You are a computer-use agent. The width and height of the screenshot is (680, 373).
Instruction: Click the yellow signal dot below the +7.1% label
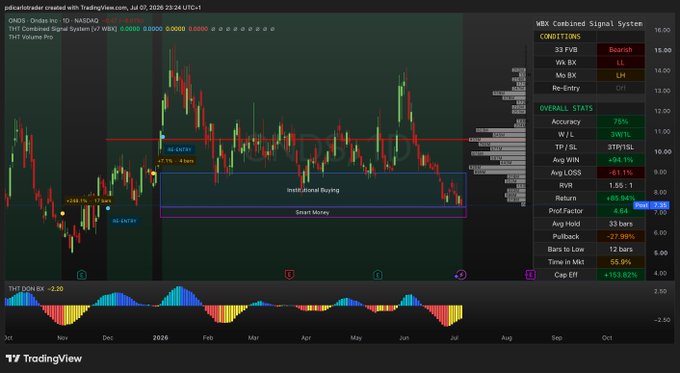(x=153, y=173)
